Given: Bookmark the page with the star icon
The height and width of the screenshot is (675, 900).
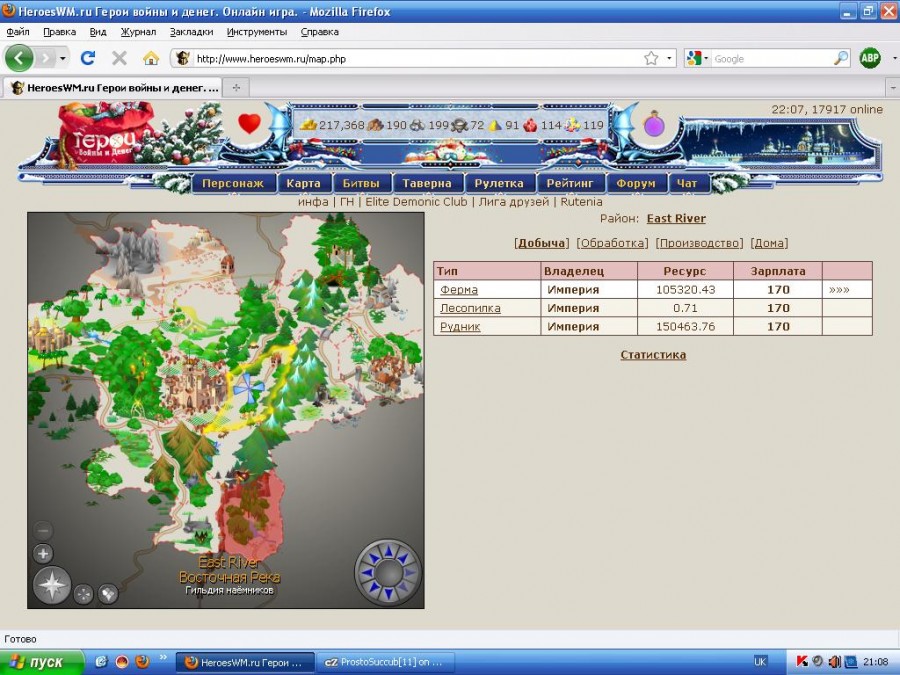Looking at the screenshot, I should click(x=651, y=58).
